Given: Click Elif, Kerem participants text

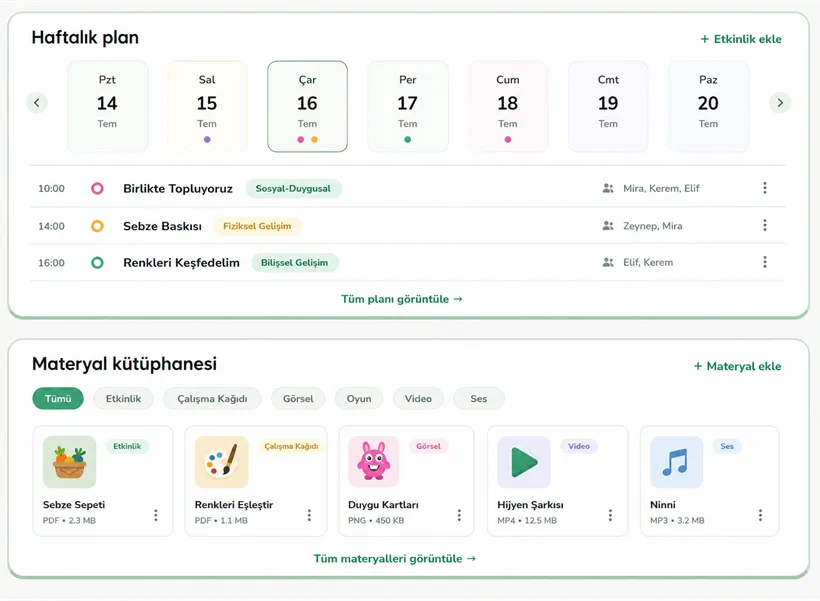Looking at the screenshot, I should [x=648, y=263].
